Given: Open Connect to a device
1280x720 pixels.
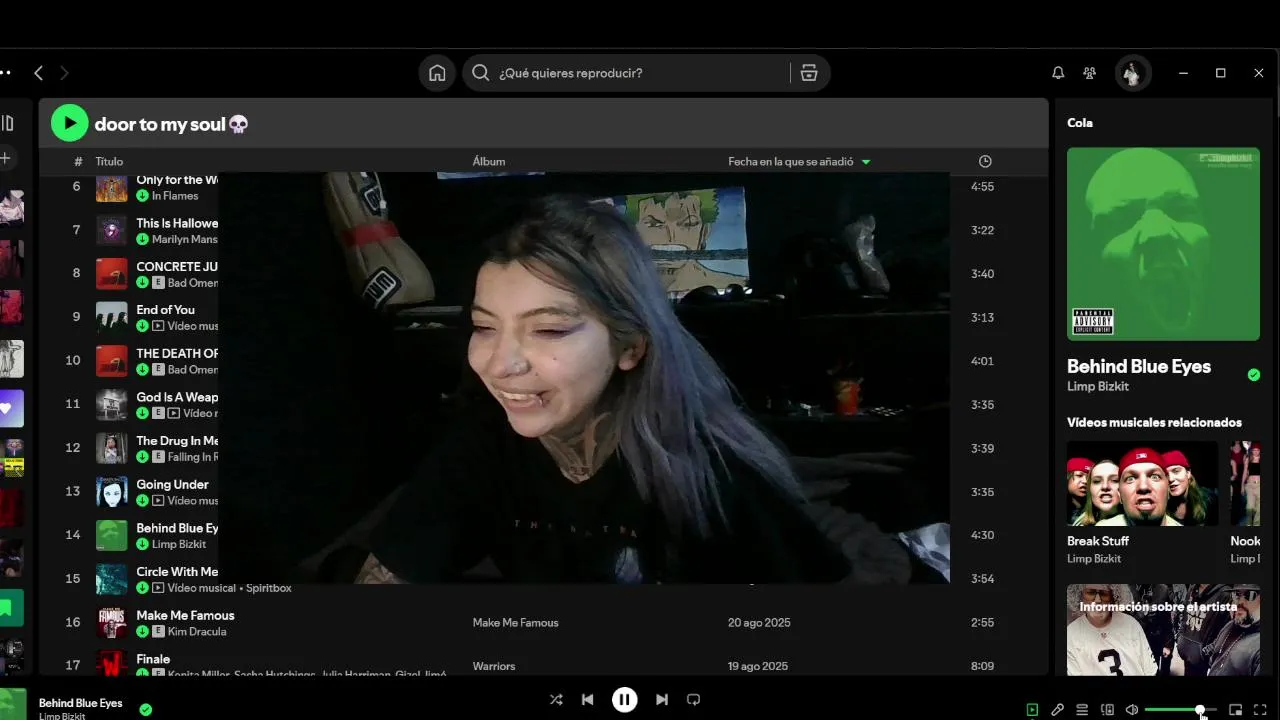Looking at the screenshot, I should (1107, 710).
